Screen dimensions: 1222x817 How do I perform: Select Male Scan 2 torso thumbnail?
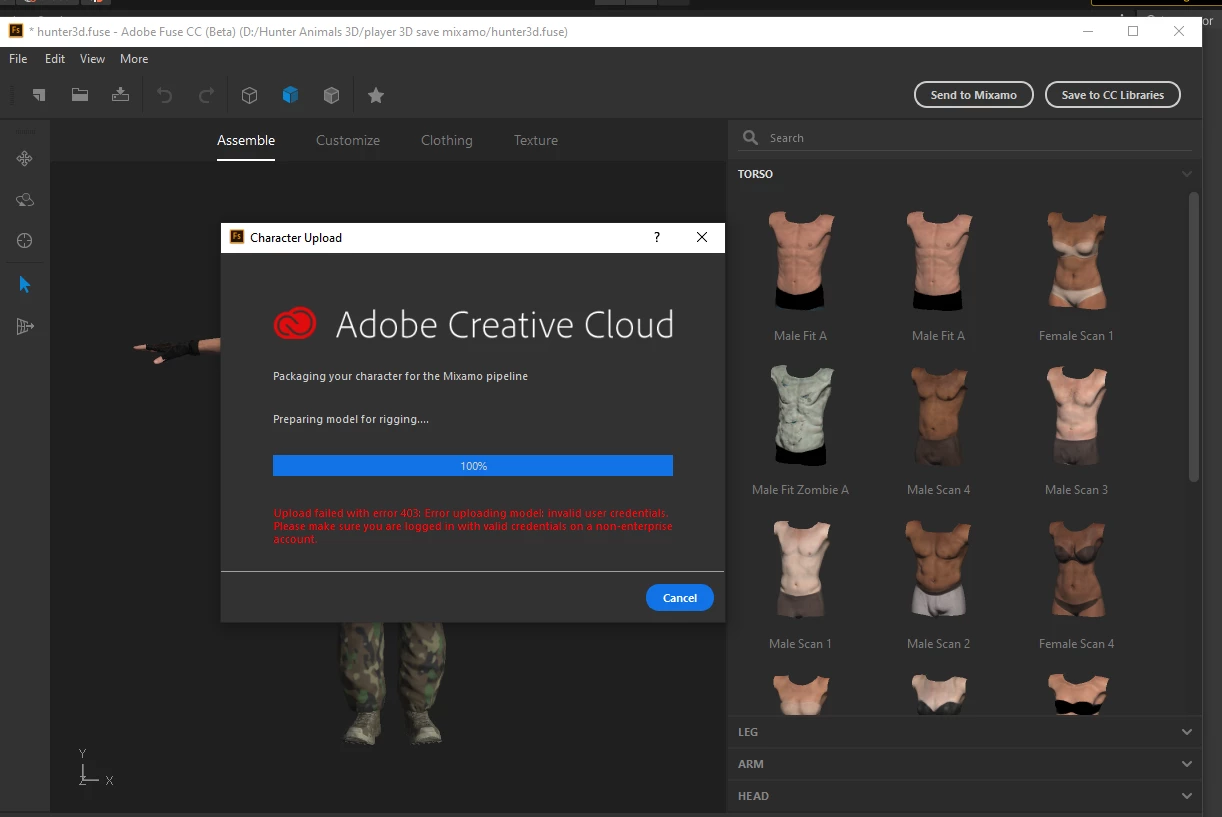pyautogui.click(x=938, y=569)
